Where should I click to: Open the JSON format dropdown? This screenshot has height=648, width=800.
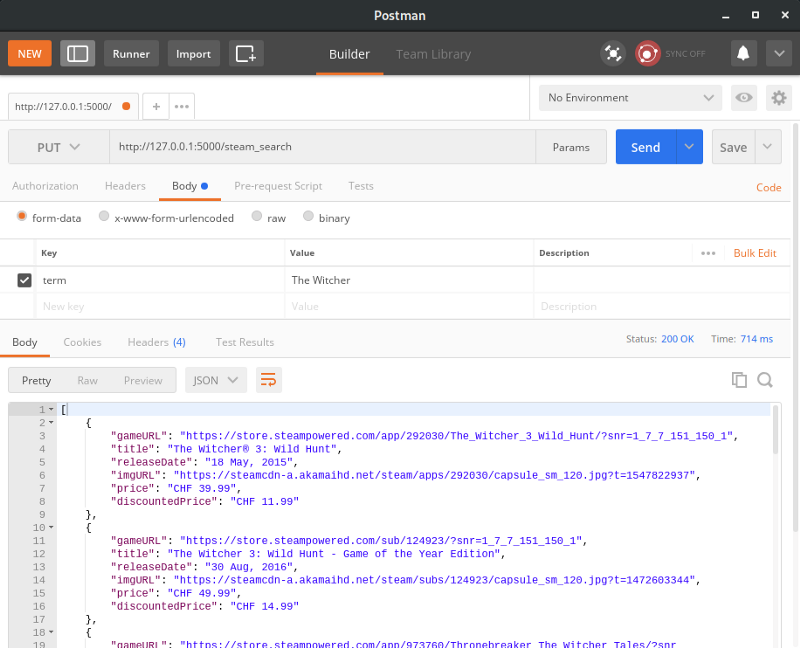[216, 380]
